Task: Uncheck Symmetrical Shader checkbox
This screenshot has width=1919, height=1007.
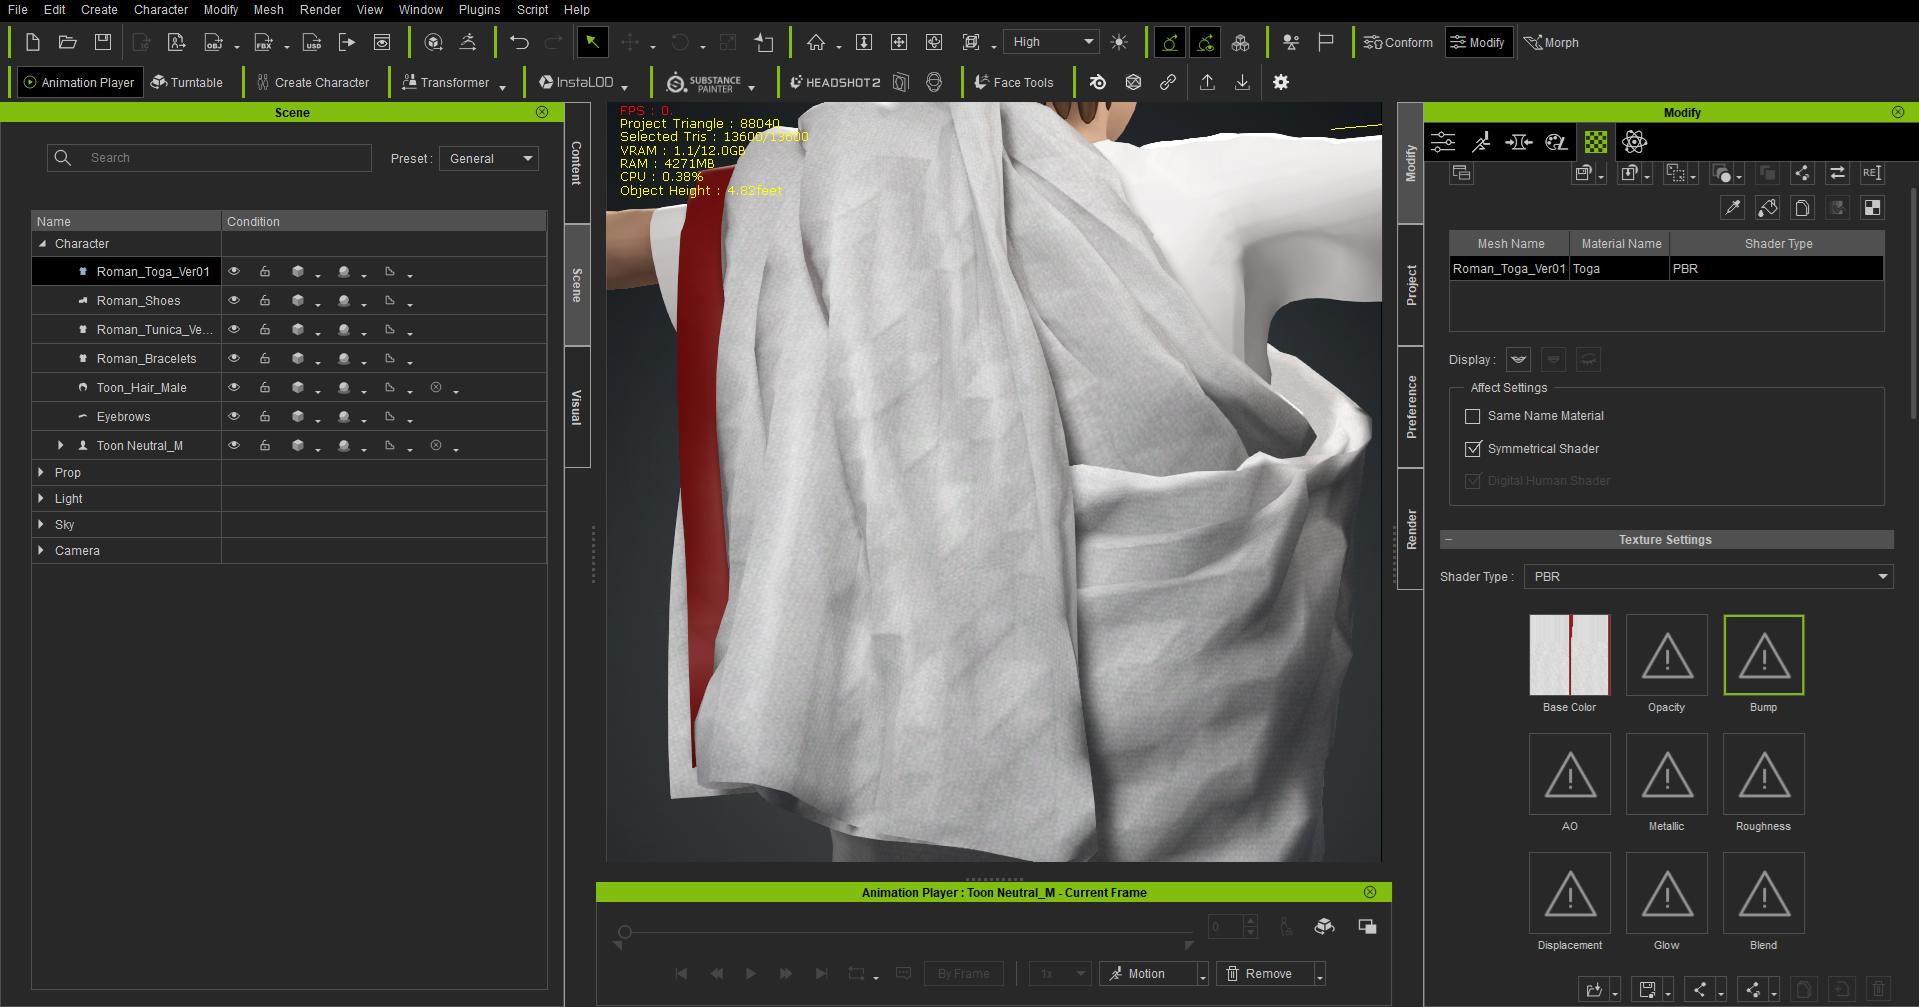Action: [x=1473, y=449]
